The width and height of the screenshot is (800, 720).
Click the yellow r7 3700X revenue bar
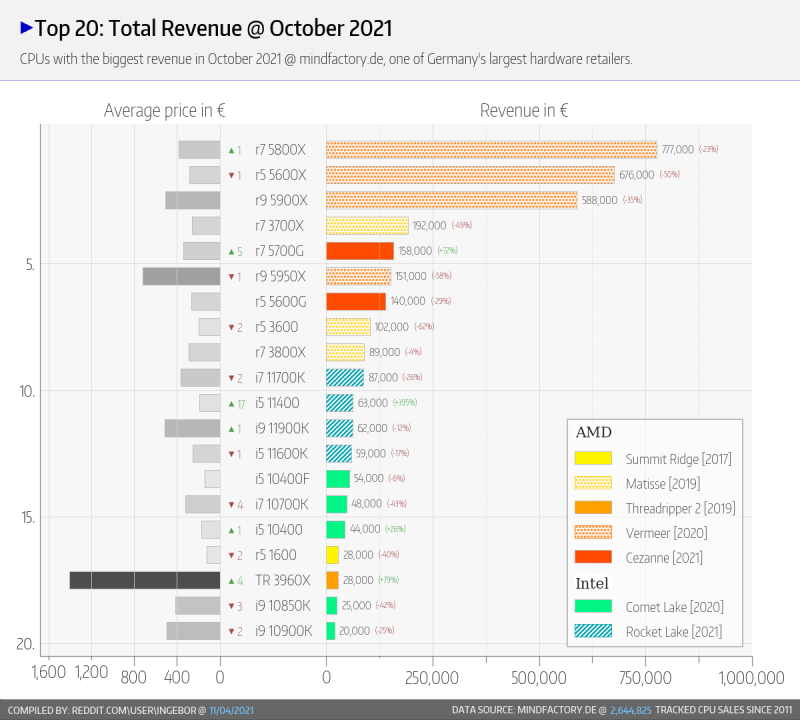(367, 226)
